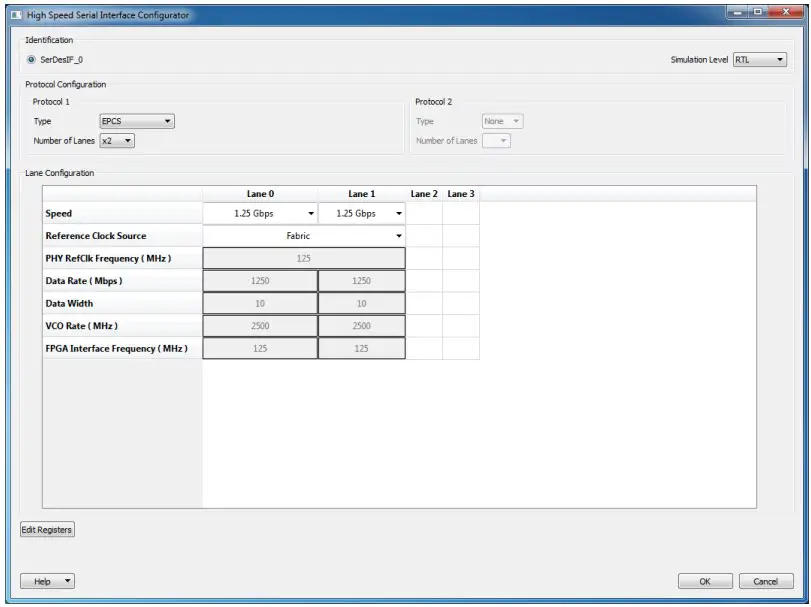811x607 pixels.
Task: Open the Simulation Level dropdown
Action: point(758,59)
